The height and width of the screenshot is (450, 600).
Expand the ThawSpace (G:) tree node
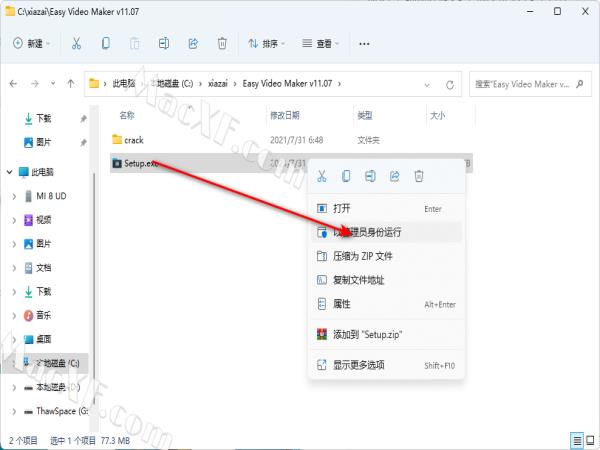[x=14, y=412]
